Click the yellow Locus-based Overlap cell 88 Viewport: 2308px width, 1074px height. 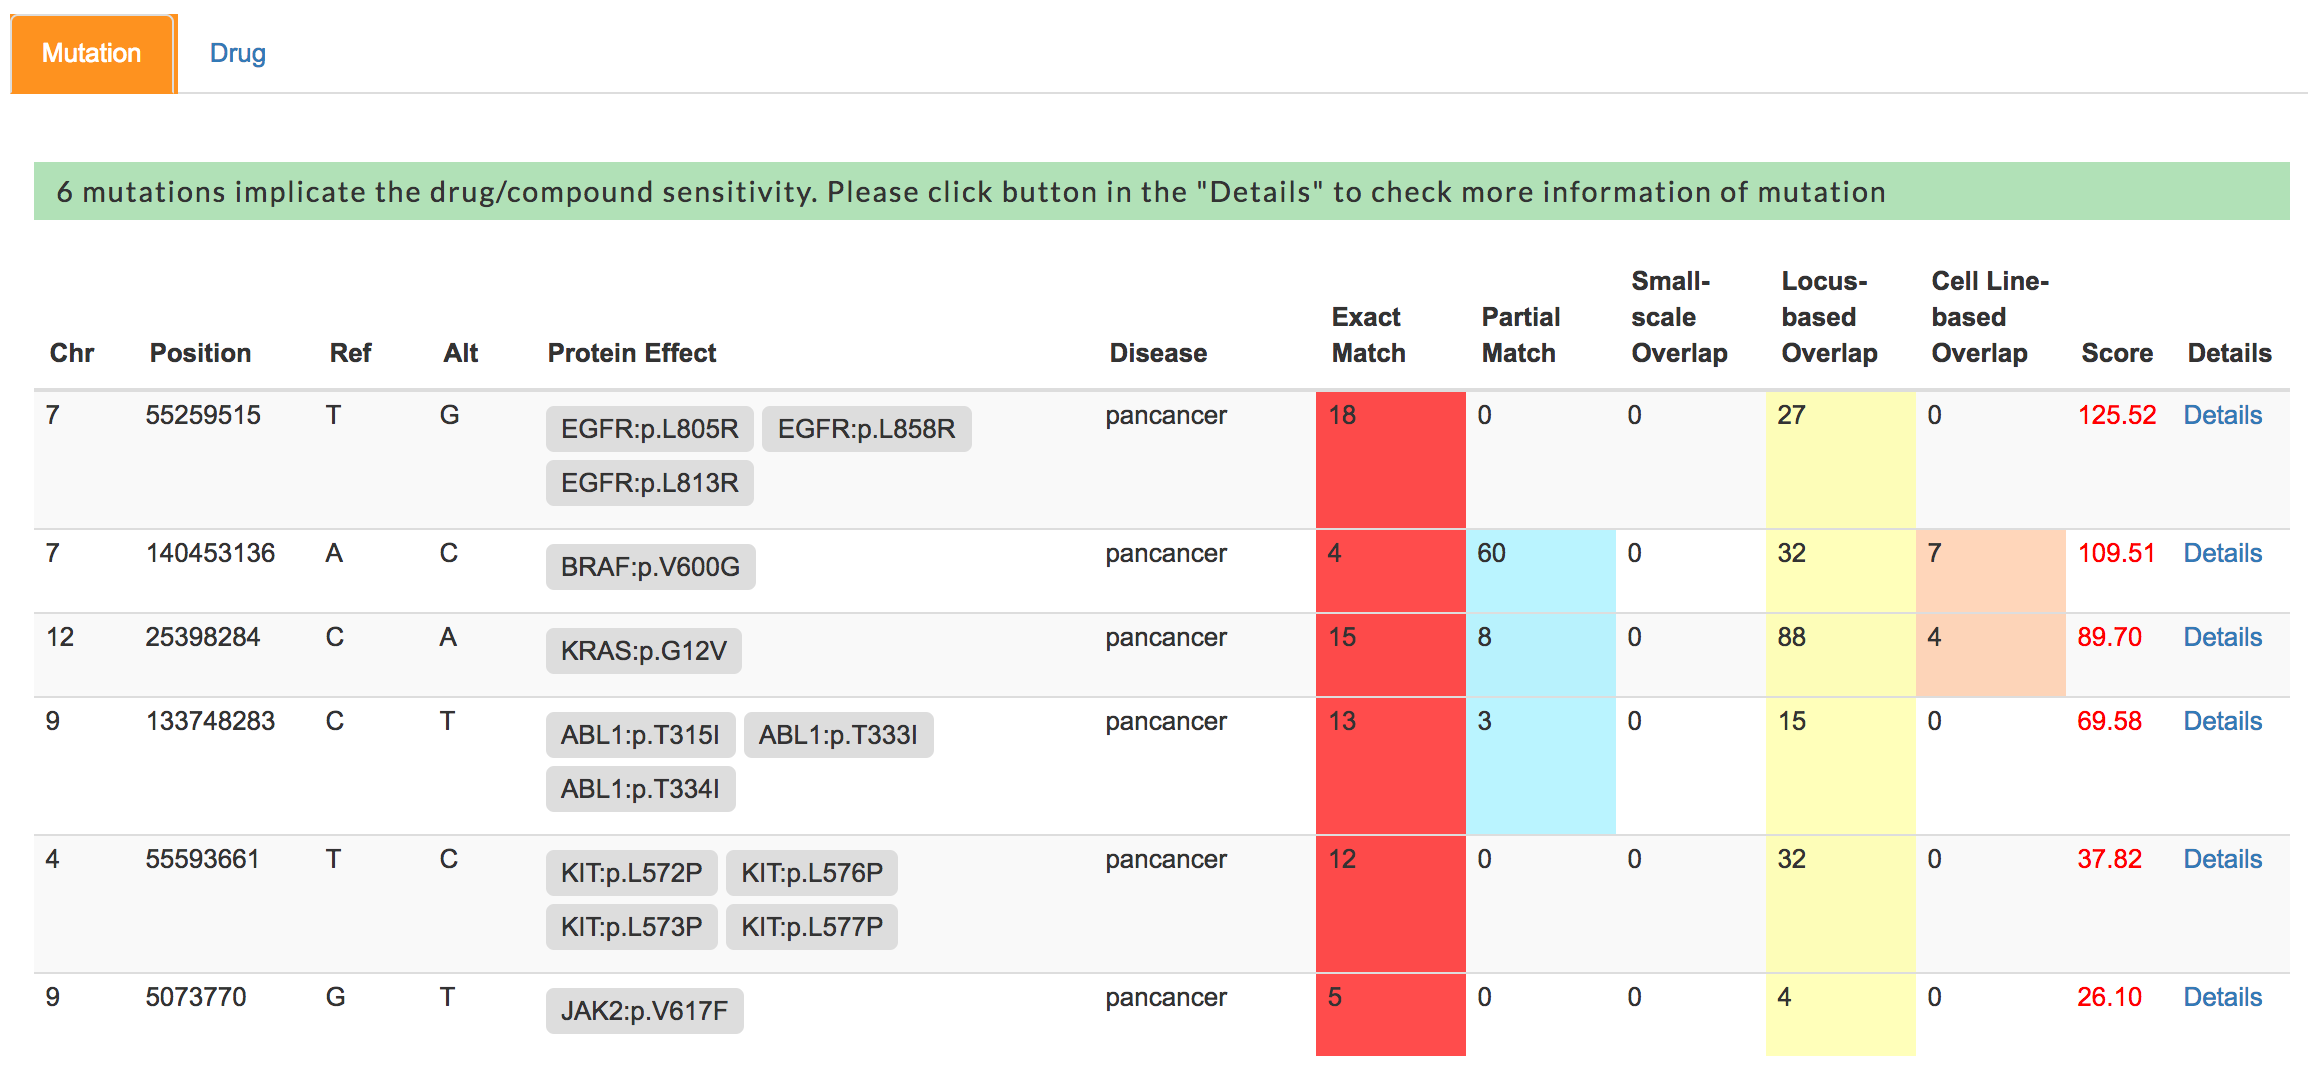point(1841,655)
